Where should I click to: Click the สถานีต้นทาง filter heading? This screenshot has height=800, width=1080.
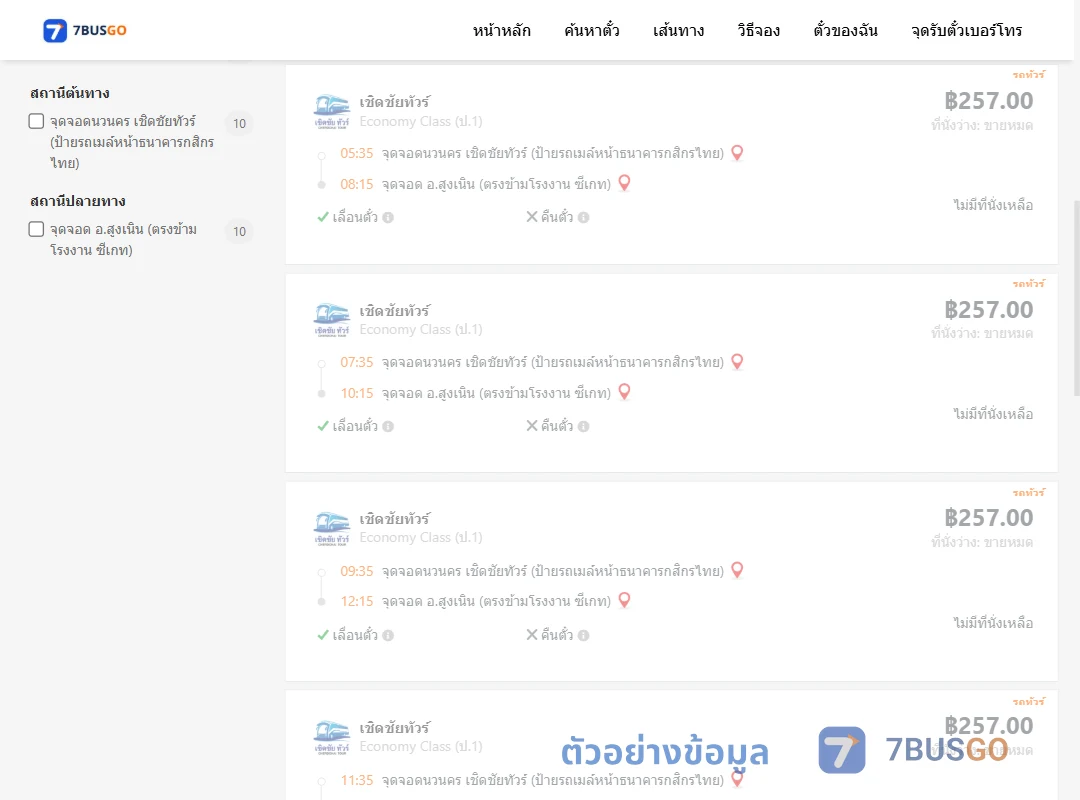(x=70, y=92)
